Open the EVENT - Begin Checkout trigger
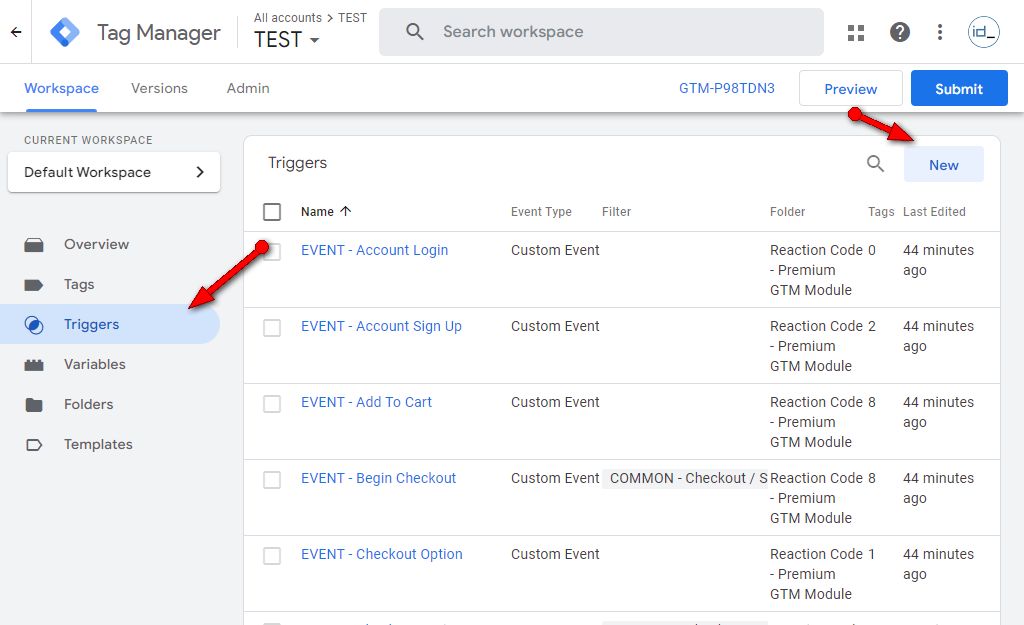 378,478
